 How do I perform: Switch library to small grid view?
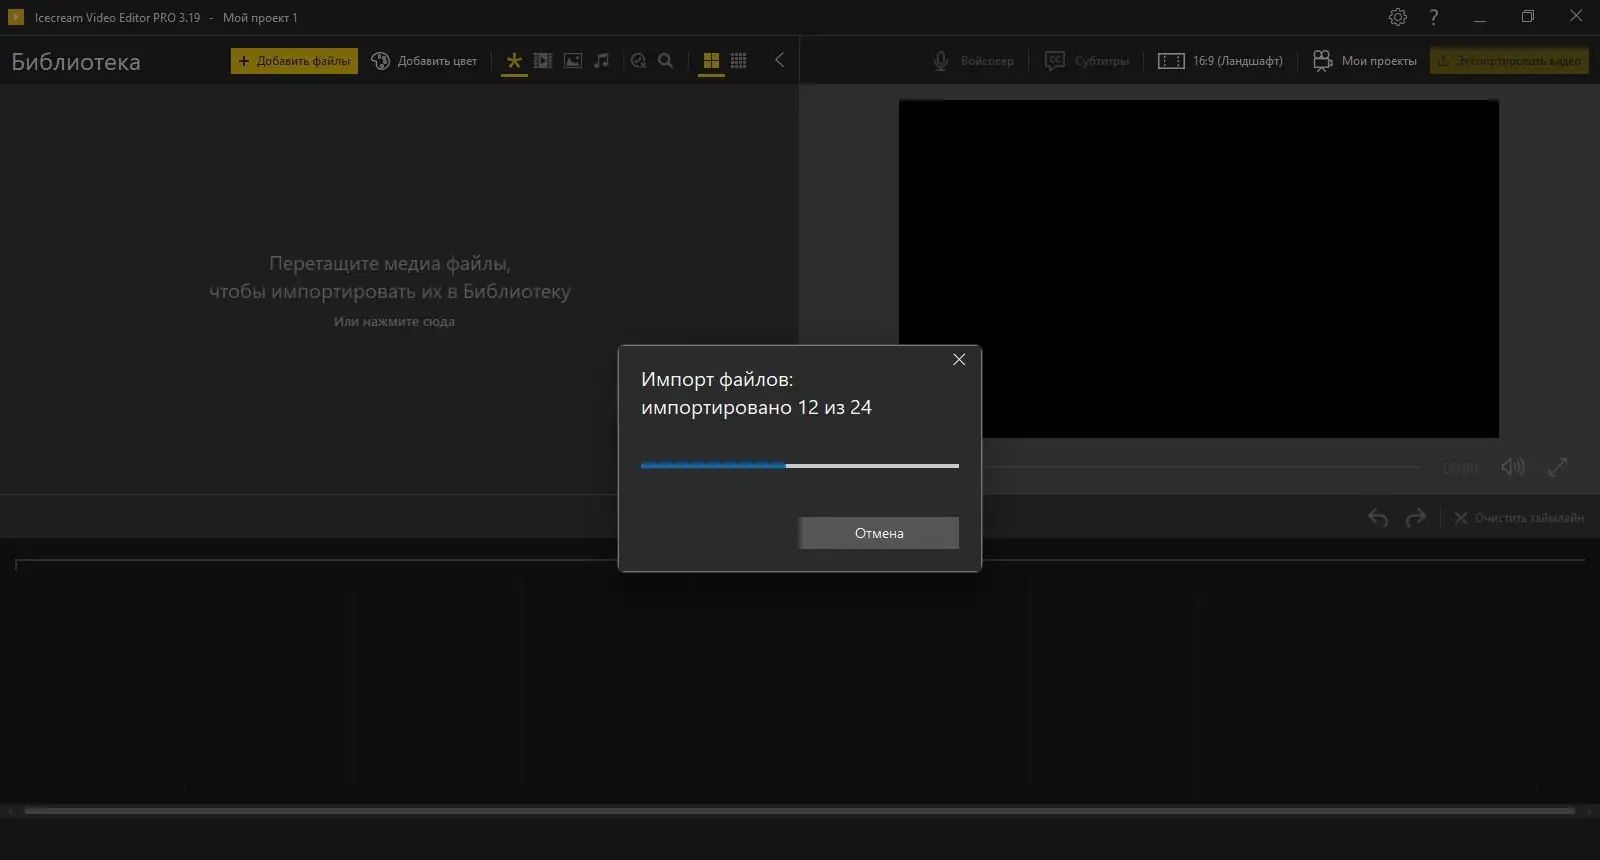click(x=739, y=61)
